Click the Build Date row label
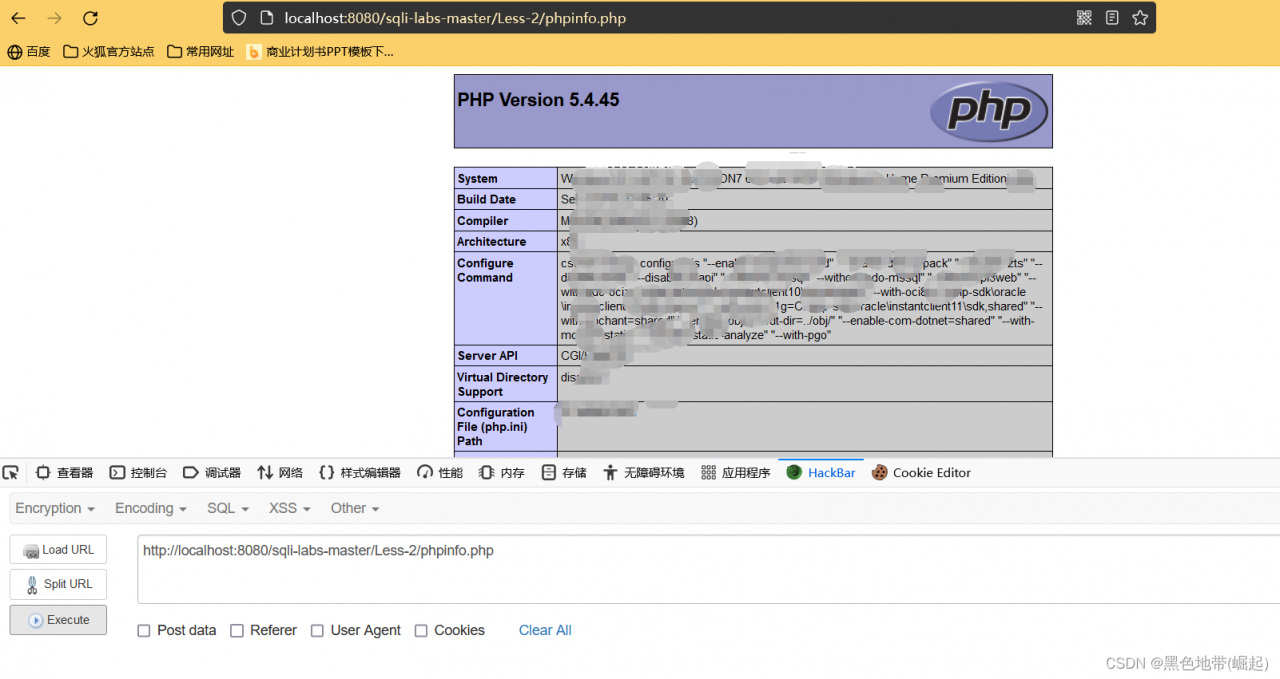The image size is (1280, 679). pyautogui.click(x=486, y=200)
